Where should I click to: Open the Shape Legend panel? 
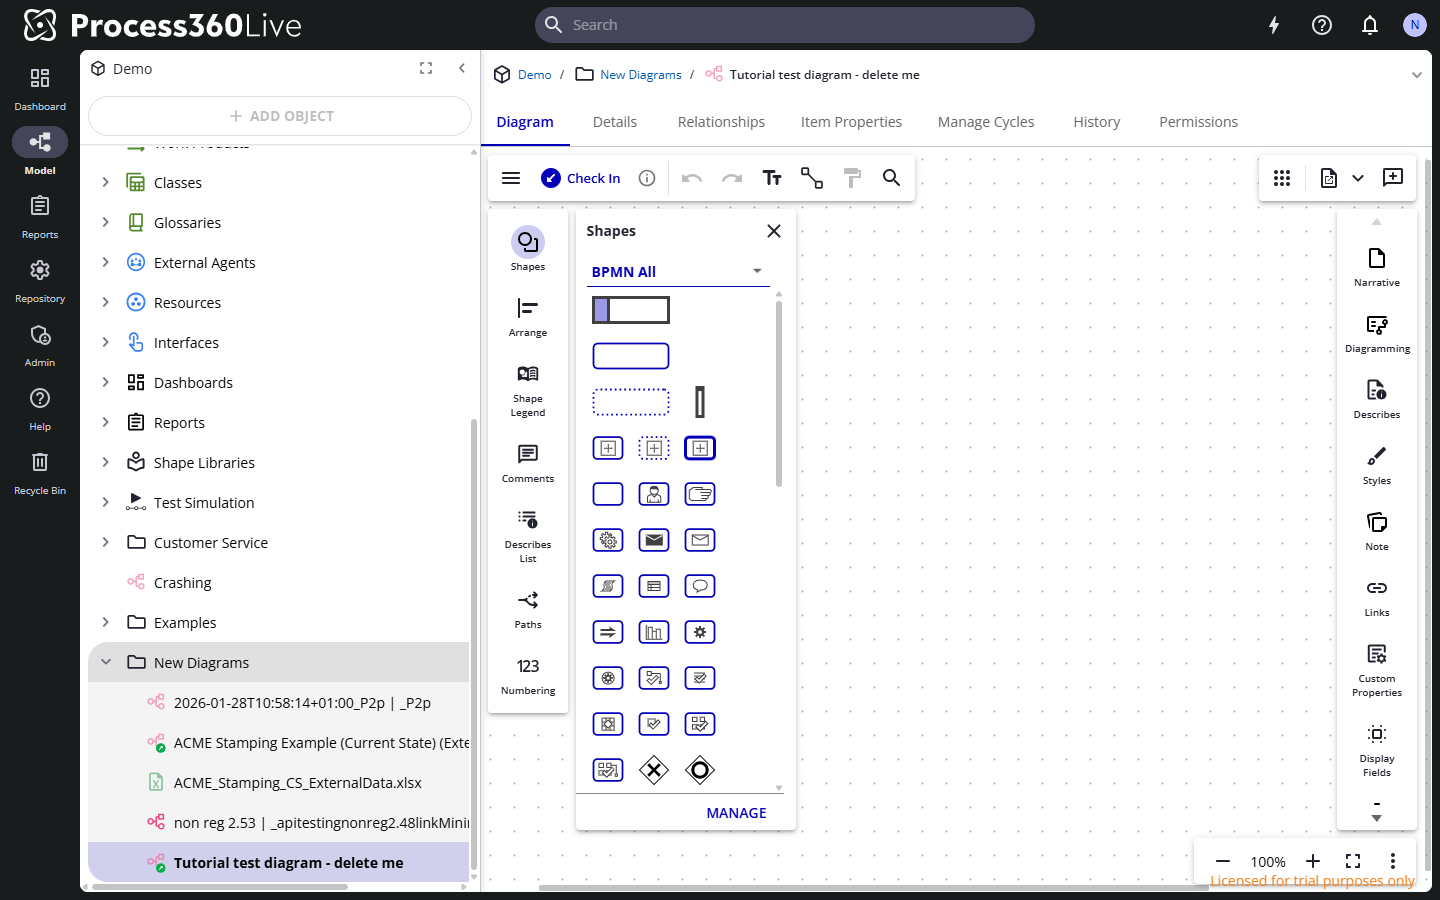(x=528, y=390)
